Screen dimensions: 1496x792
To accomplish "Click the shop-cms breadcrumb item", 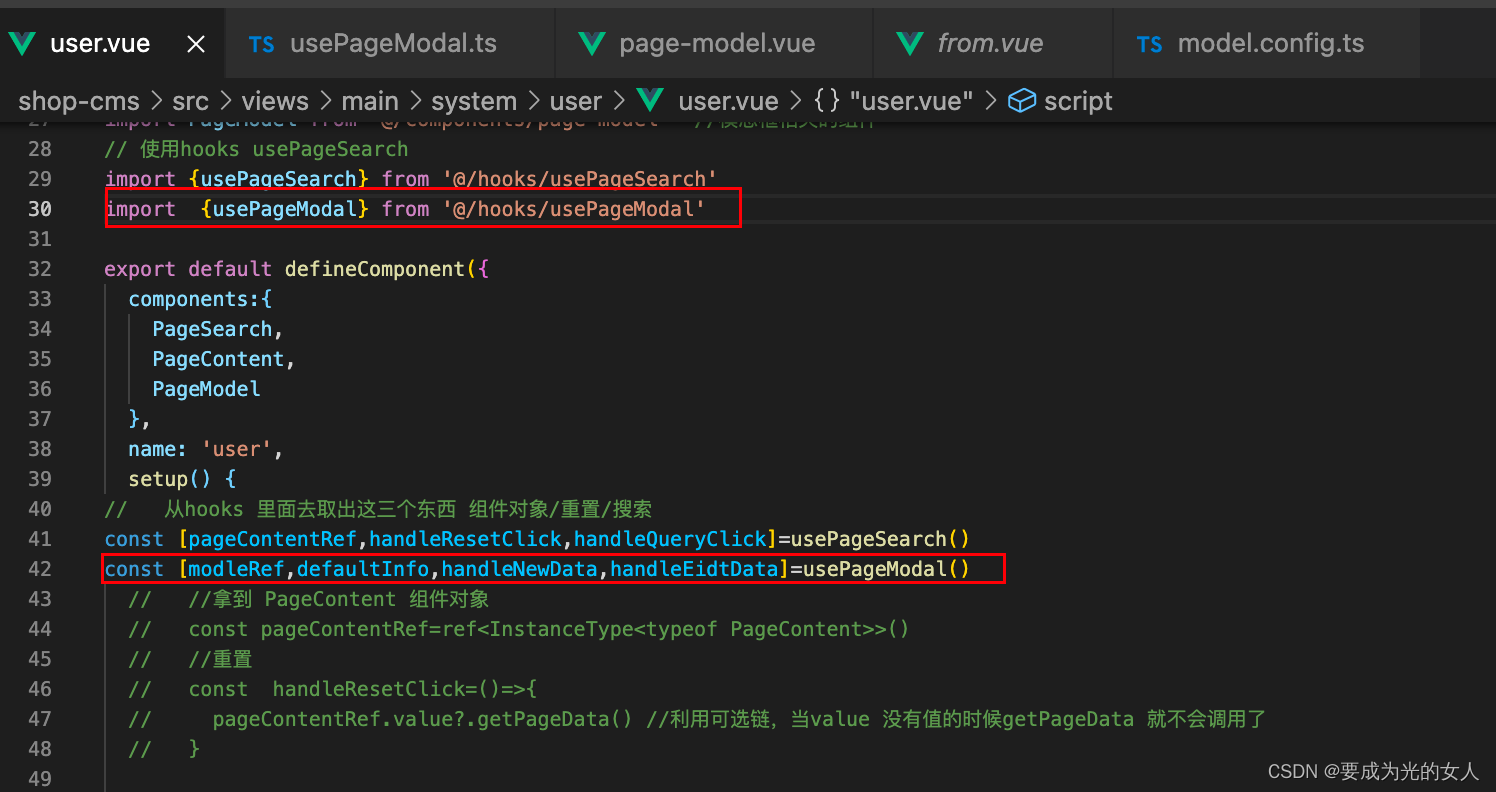I will point(78,100).
